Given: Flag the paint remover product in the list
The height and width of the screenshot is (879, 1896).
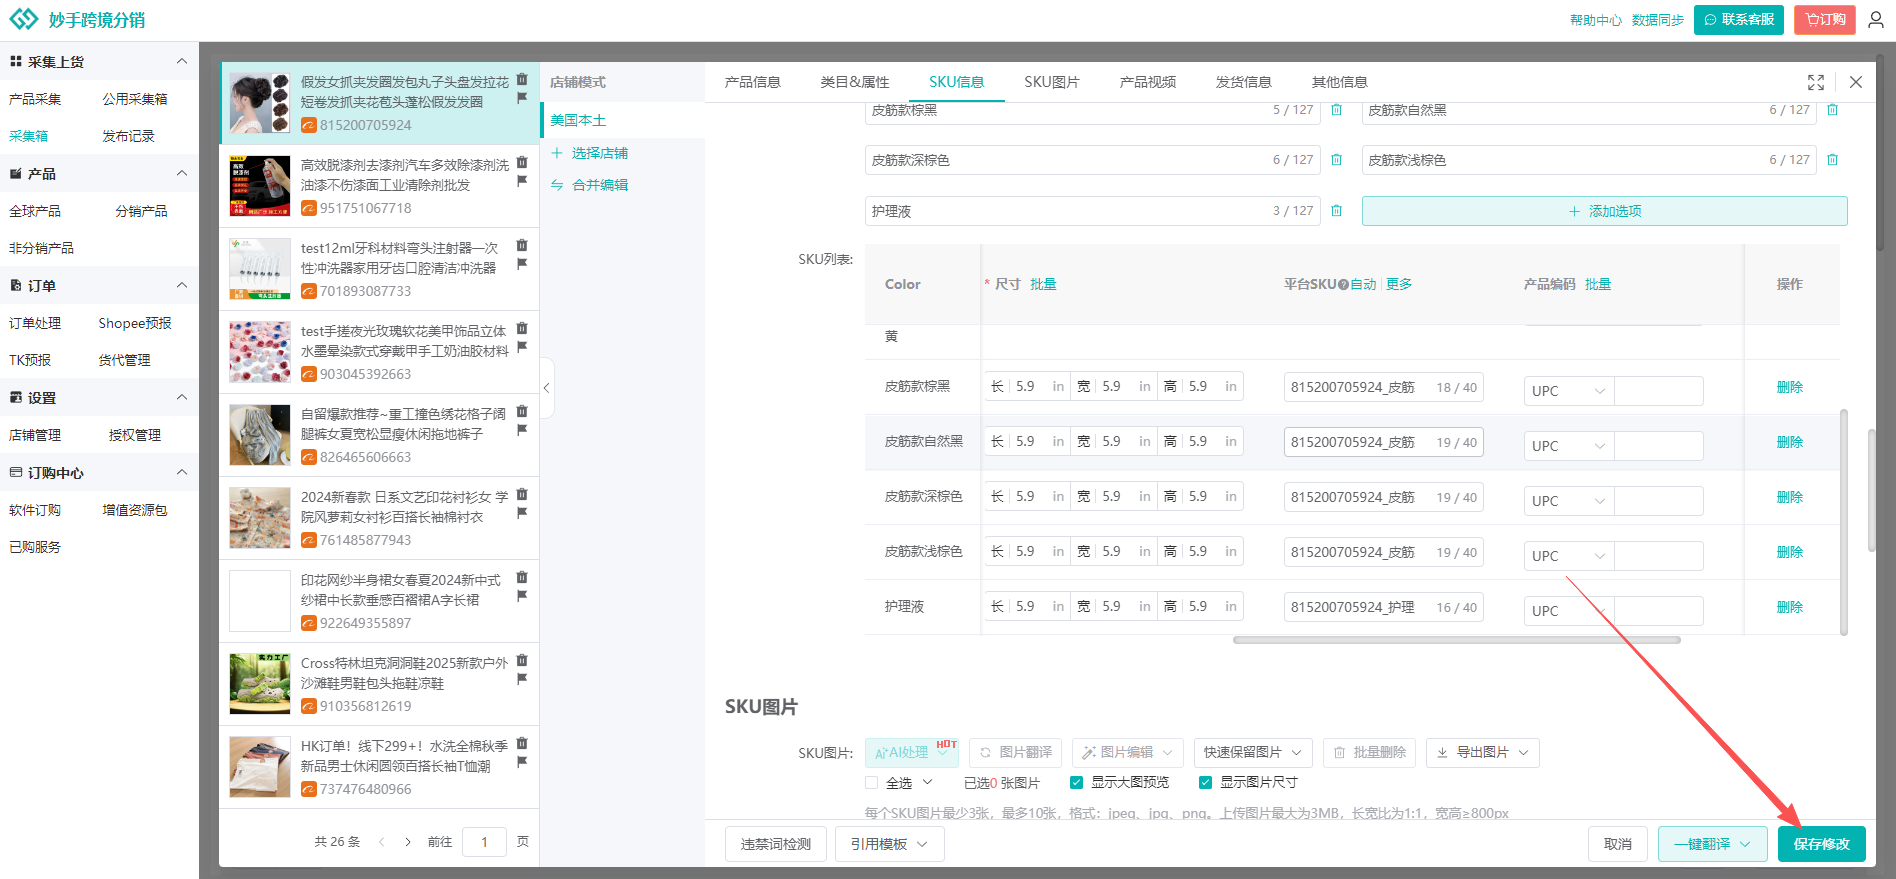Looking at the screenshot, I should pyautogui.click(x=522, y=181).
